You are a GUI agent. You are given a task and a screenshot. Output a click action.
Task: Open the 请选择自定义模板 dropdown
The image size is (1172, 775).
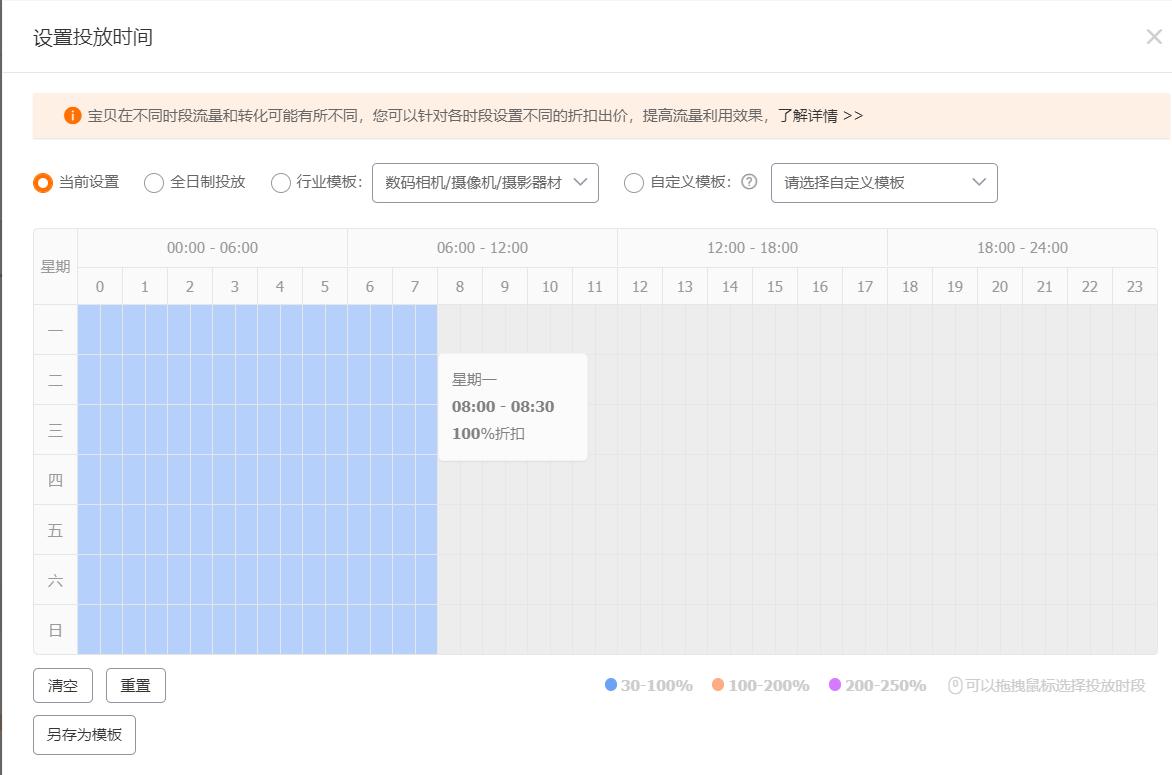pyautogui.click(x=884, y=183)
